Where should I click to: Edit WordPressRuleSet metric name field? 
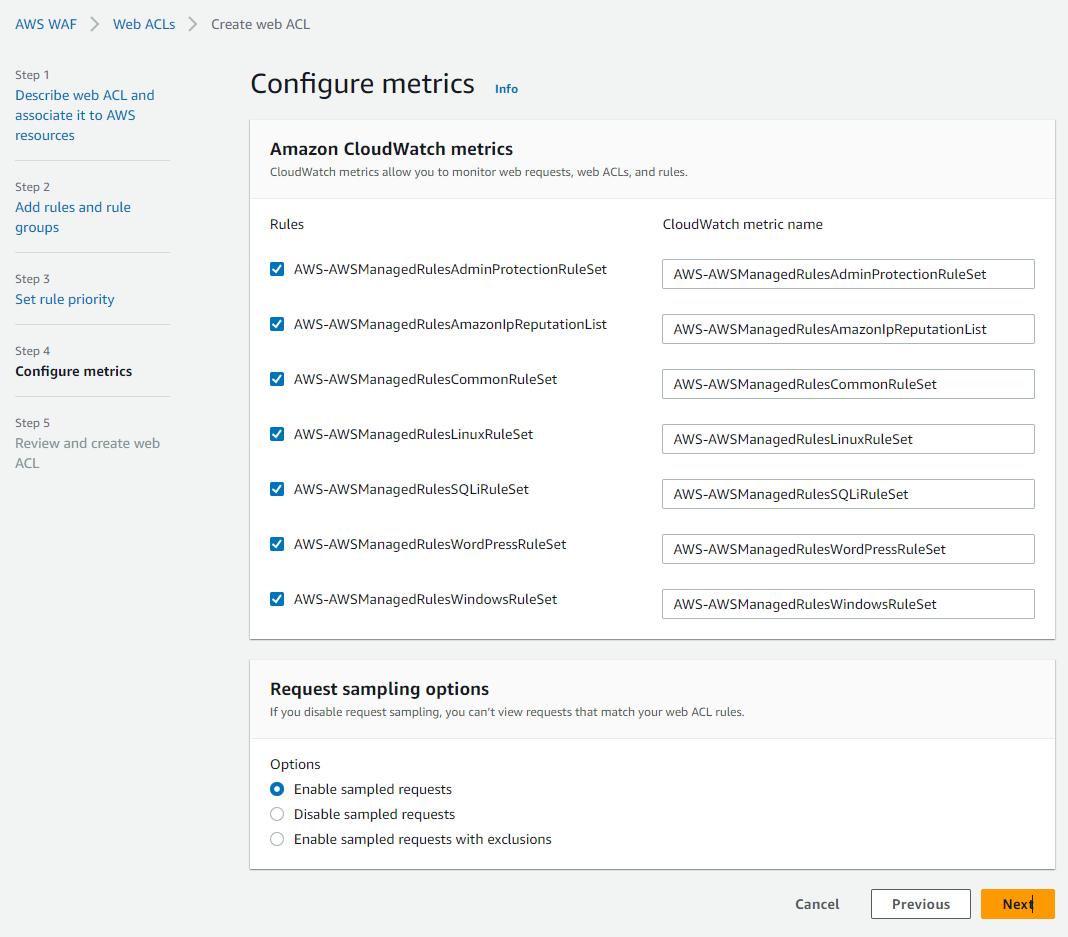pos(848,550)
